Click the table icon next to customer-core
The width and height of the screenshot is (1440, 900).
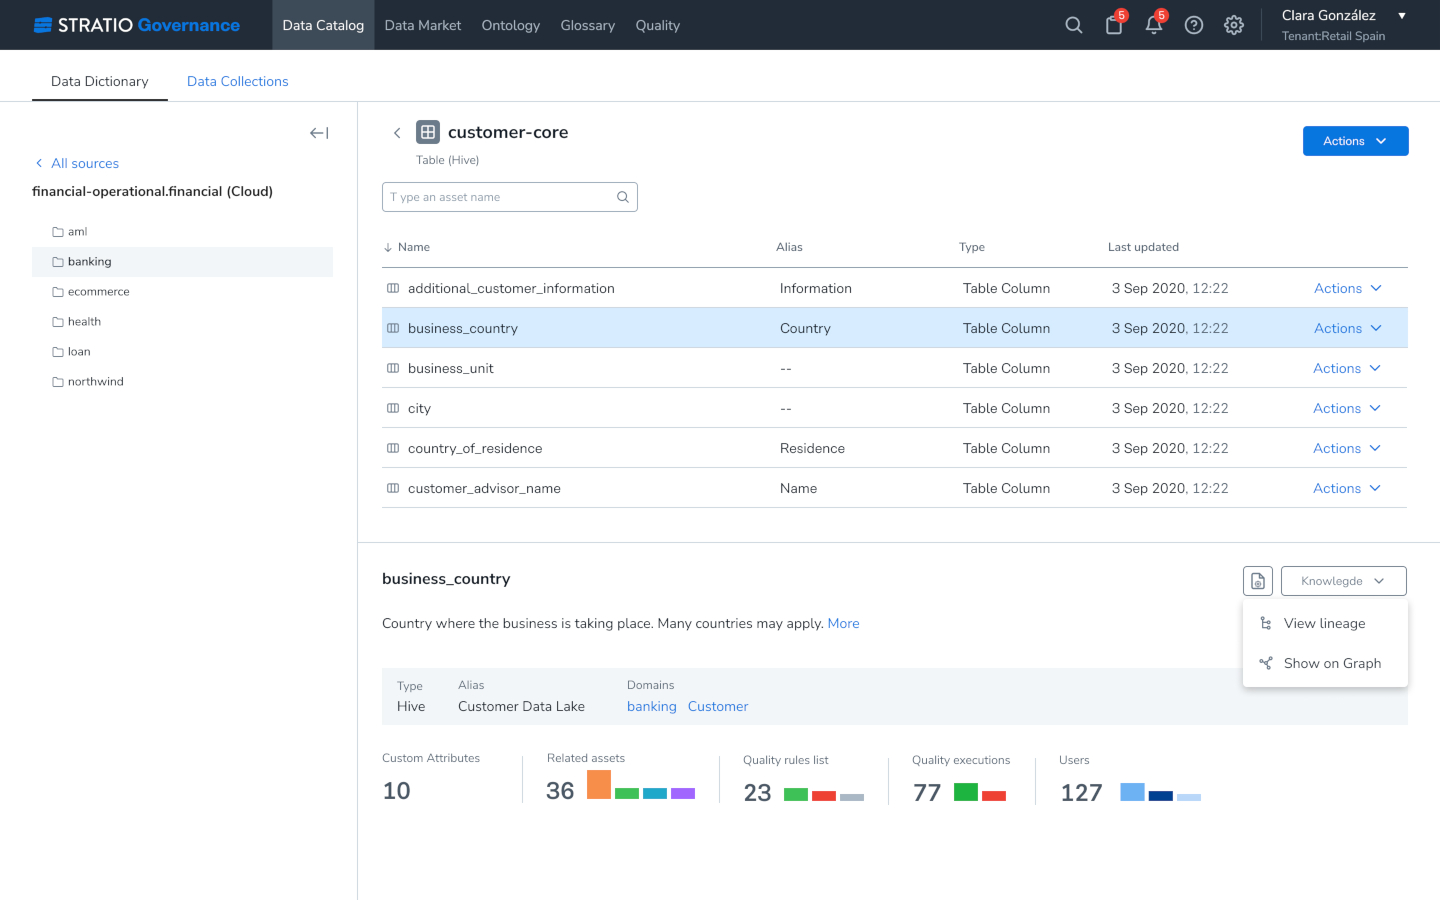427,131
